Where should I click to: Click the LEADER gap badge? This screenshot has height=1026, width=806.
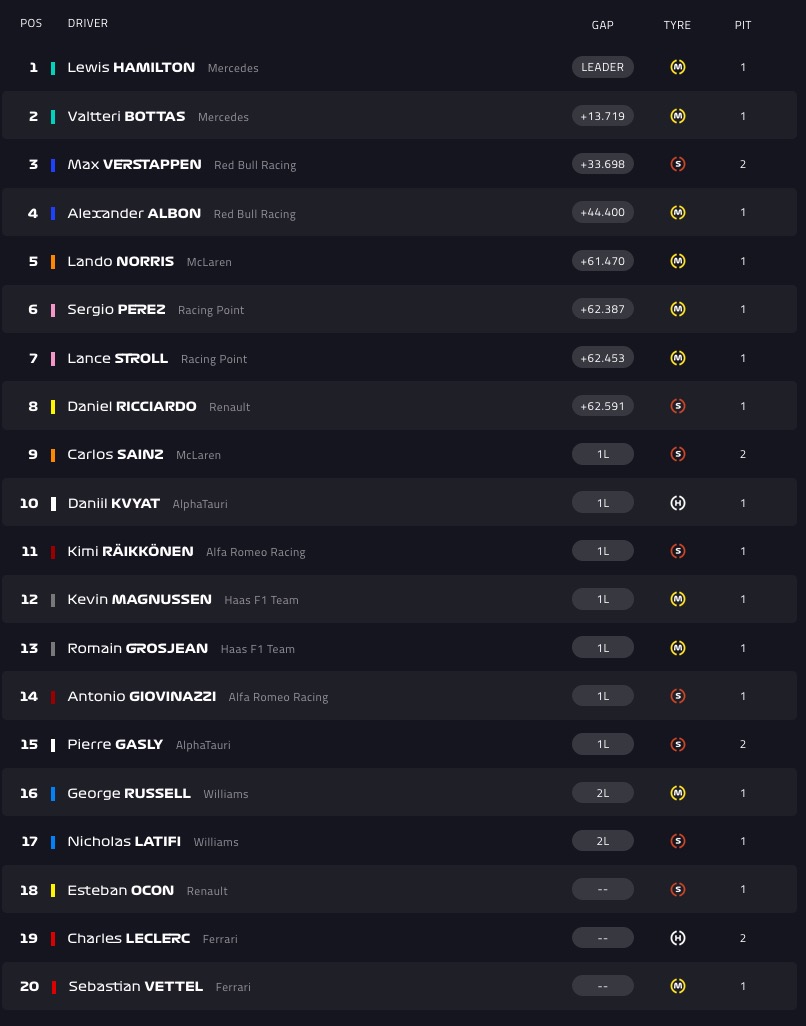602,67
